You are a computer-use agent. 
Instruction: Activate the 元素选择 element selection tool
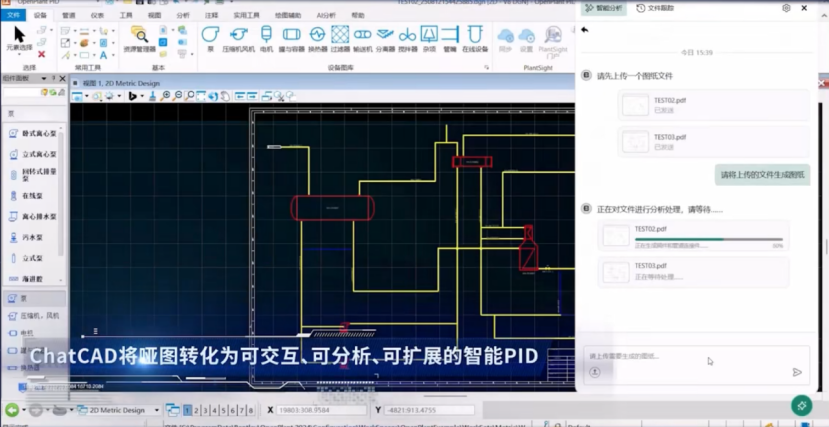[19, 39]
